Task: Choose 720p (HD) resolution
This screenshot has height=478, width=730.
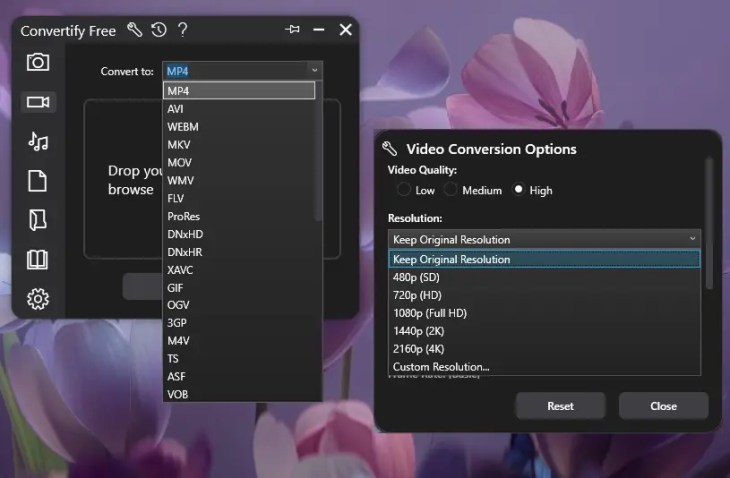Action: (544, 295)
